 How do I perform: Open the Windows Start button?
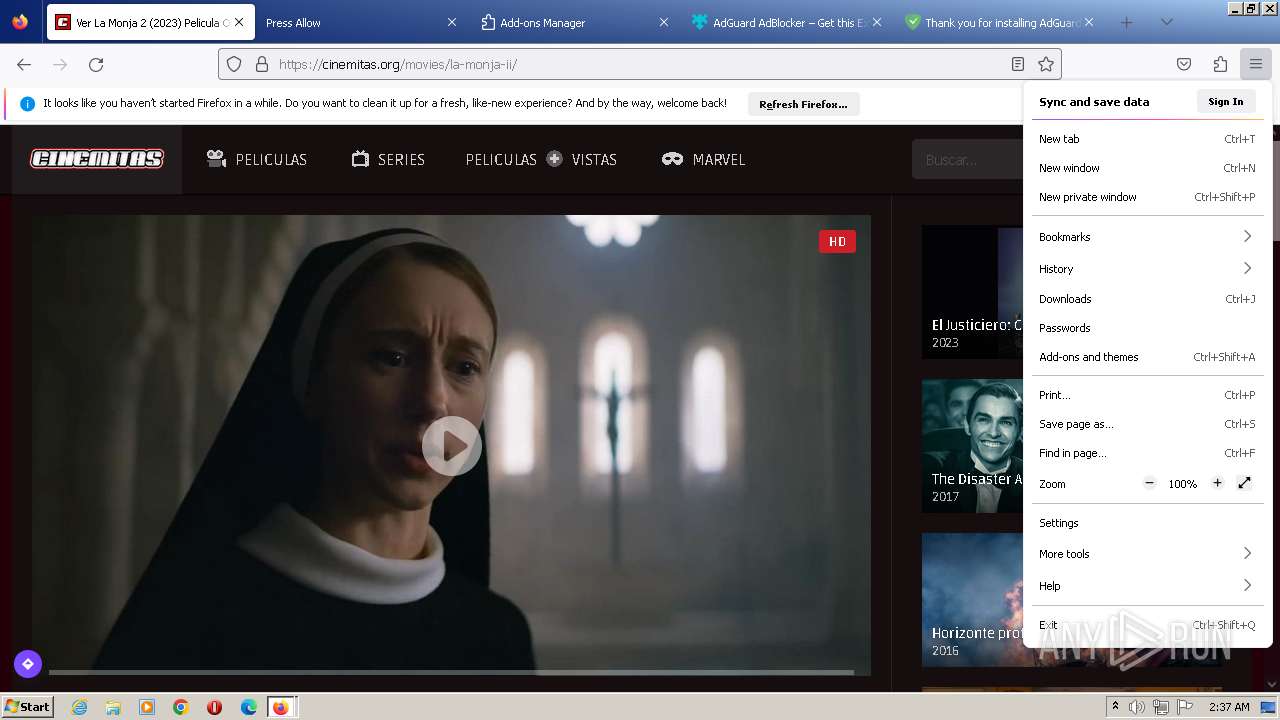[x=27, y=707]
